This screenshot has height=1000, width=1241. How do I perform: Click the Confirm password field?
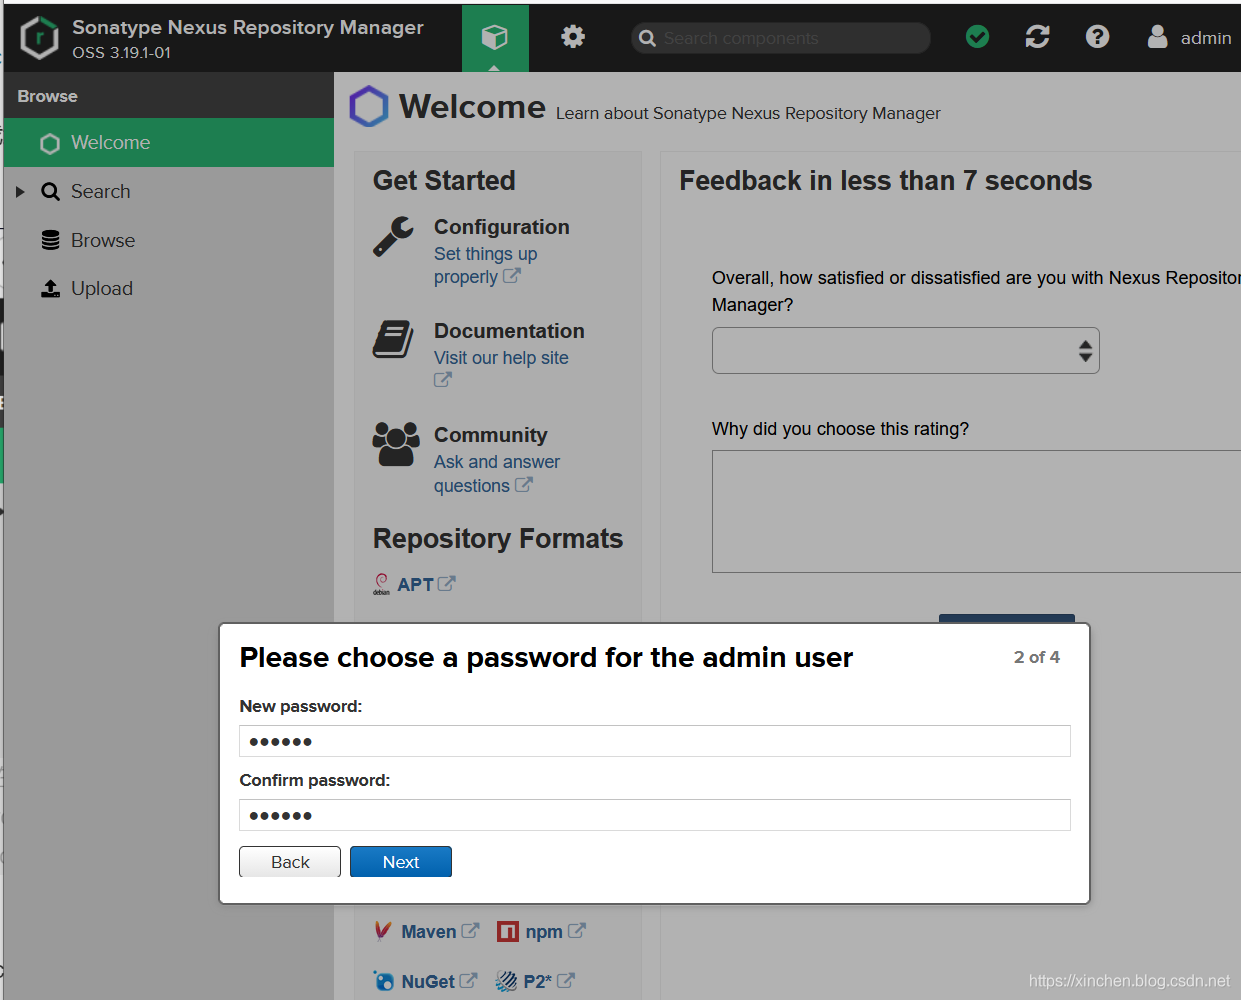coord(655,815)
